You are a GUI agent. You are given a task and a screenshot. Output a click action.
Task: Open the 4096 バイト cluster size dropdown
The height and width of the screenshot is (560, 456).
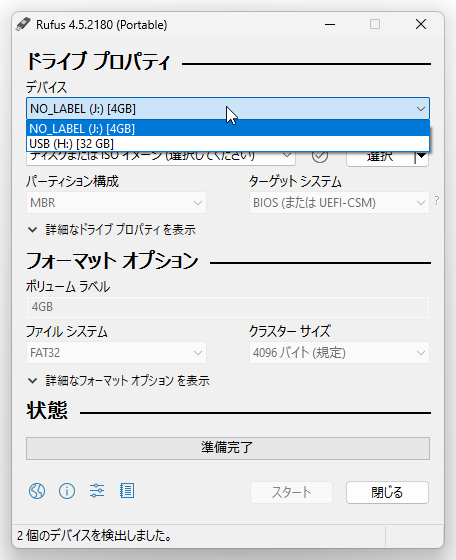339,353
